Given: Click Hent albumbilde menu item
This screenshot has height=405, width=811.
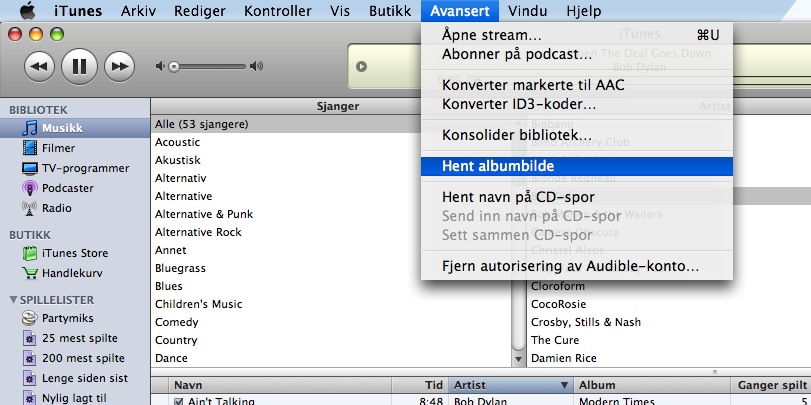Looking at the screenshot, I should coord(577,166).
